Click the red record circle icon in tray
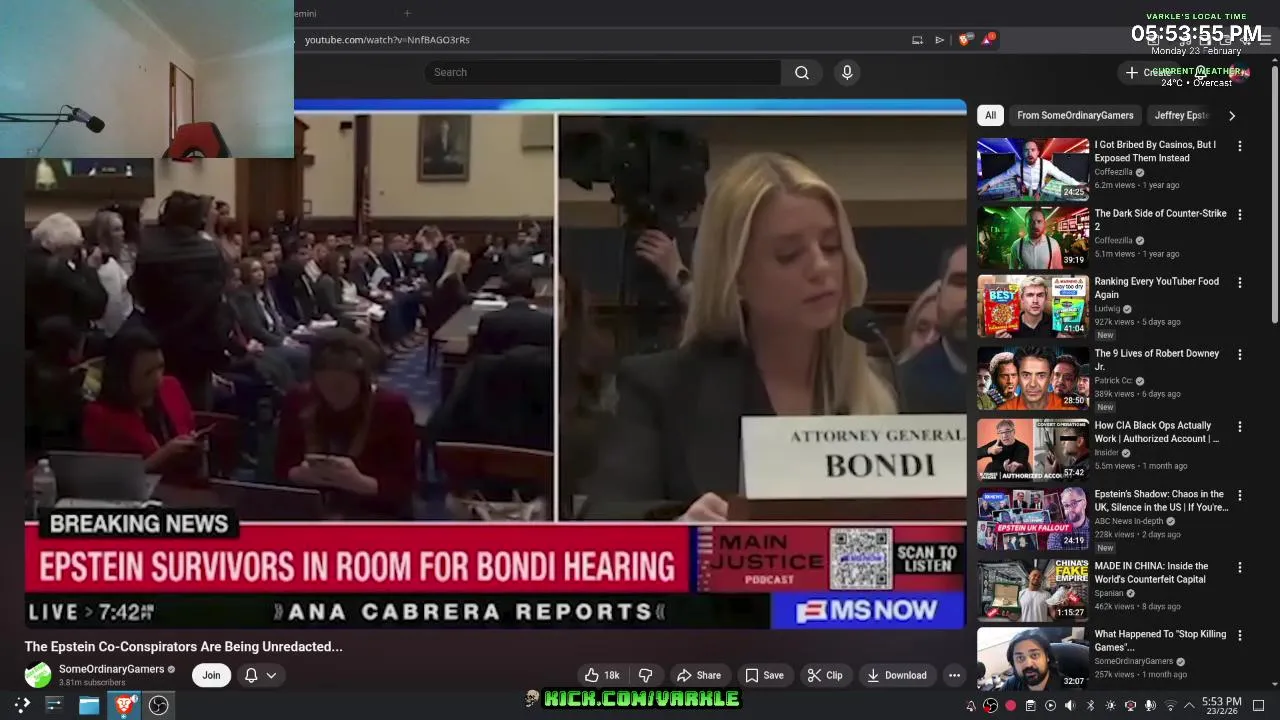The width and height of the screenshot is (1280, 720). [1010, 706]
